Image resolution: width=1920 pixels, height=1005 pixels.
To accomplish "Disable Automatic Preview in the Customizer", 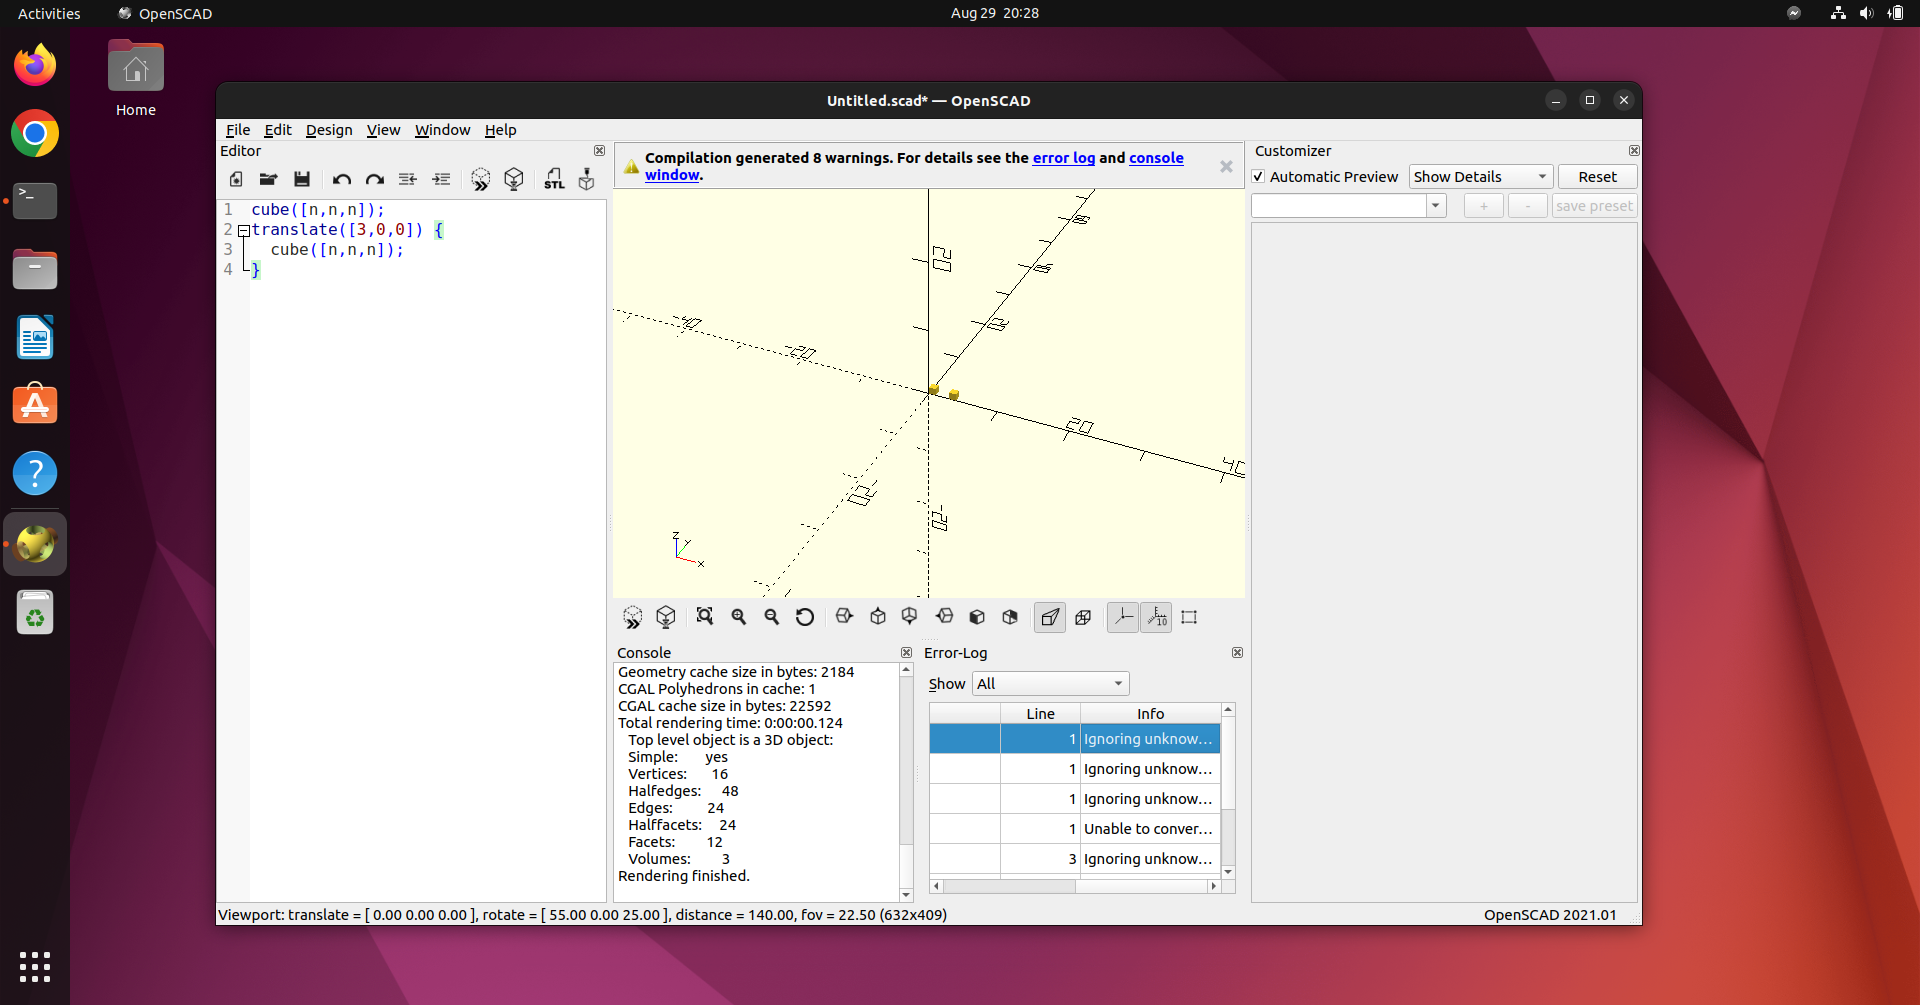I will [1260, 176].
